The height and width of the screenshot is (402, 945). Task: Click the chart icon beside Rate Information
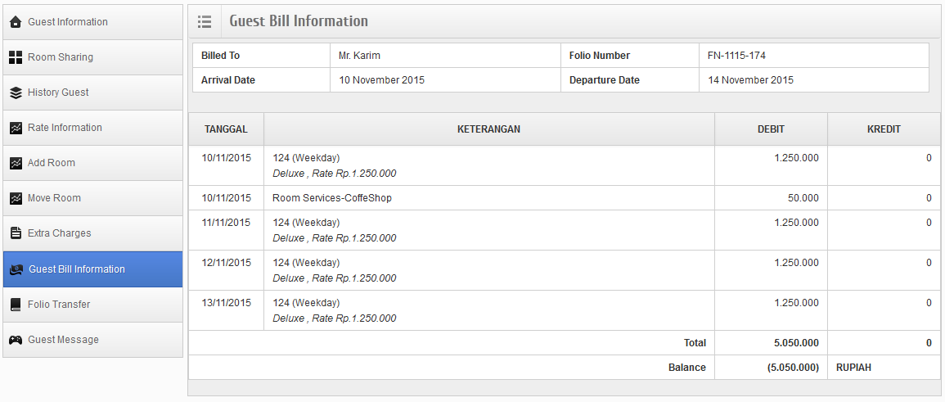pos(15,128)
